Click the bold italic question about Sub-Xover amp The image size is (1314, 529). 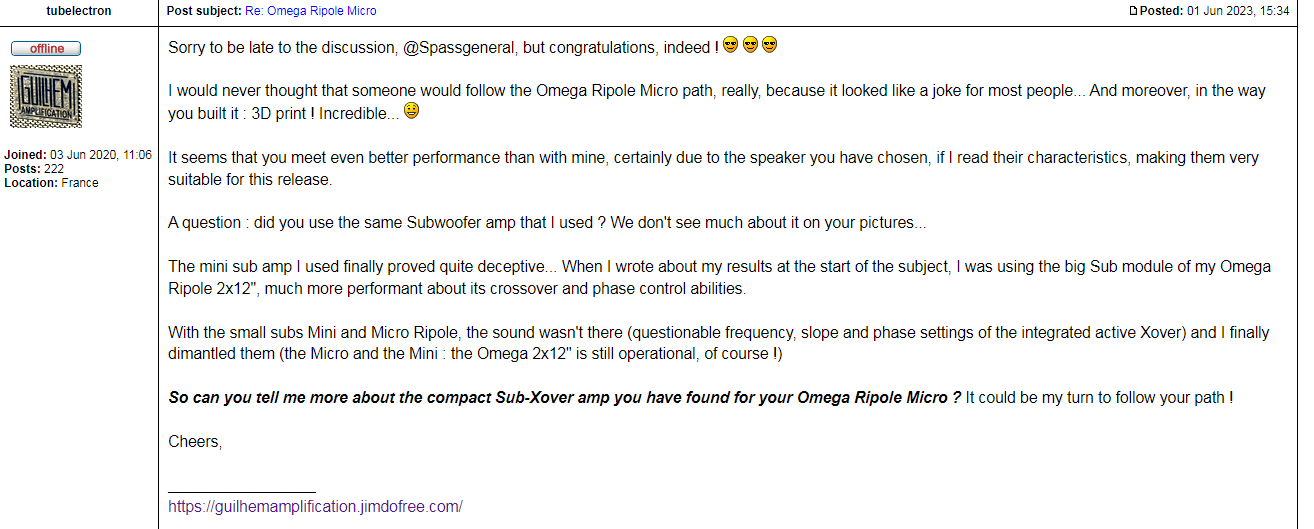coord(565,397)
